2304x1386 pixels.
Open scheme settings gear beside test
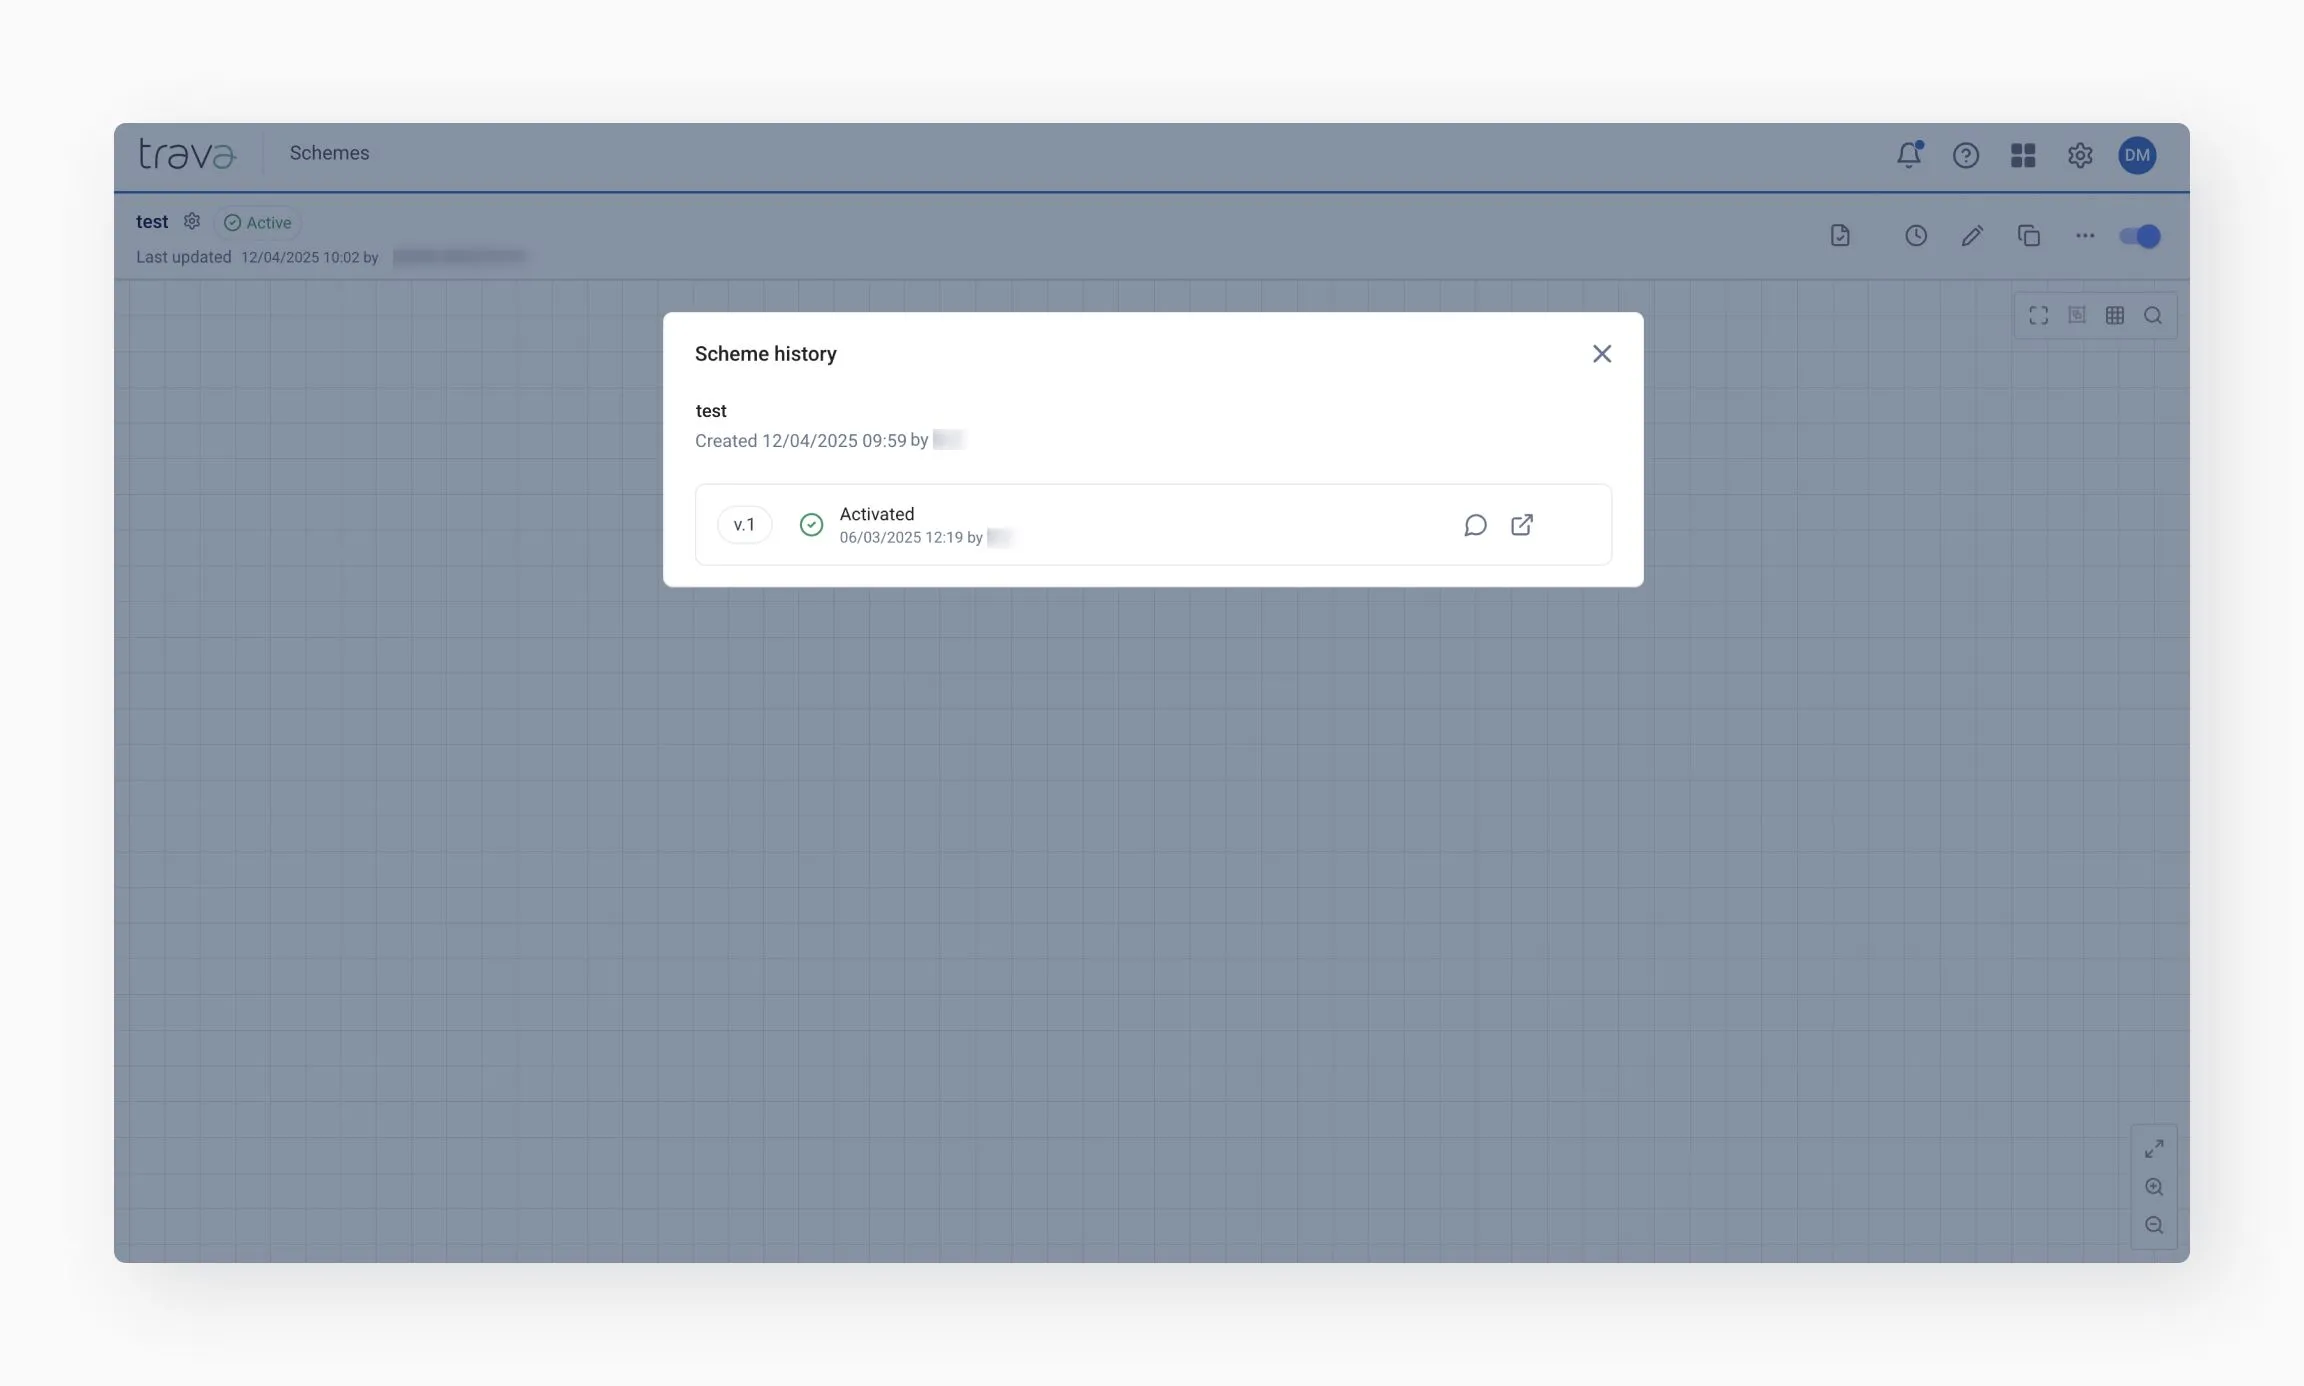[192, 222]
